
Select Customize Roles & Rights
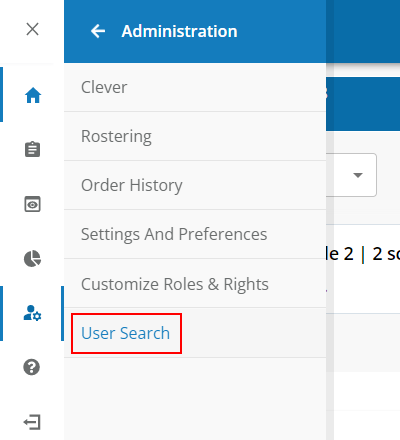tap(195, 284)
